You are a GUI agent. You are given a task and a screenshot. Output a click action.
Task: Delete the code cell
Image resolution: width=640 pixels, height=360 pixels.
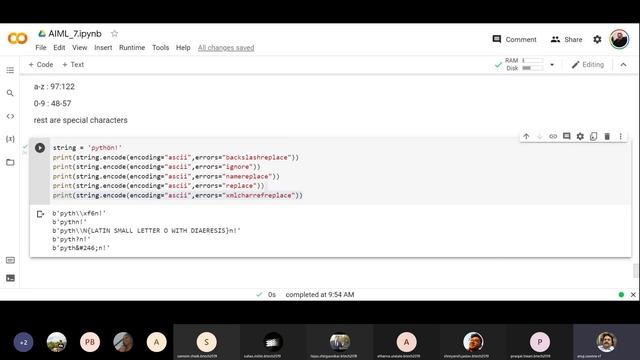tap(607, 136)
